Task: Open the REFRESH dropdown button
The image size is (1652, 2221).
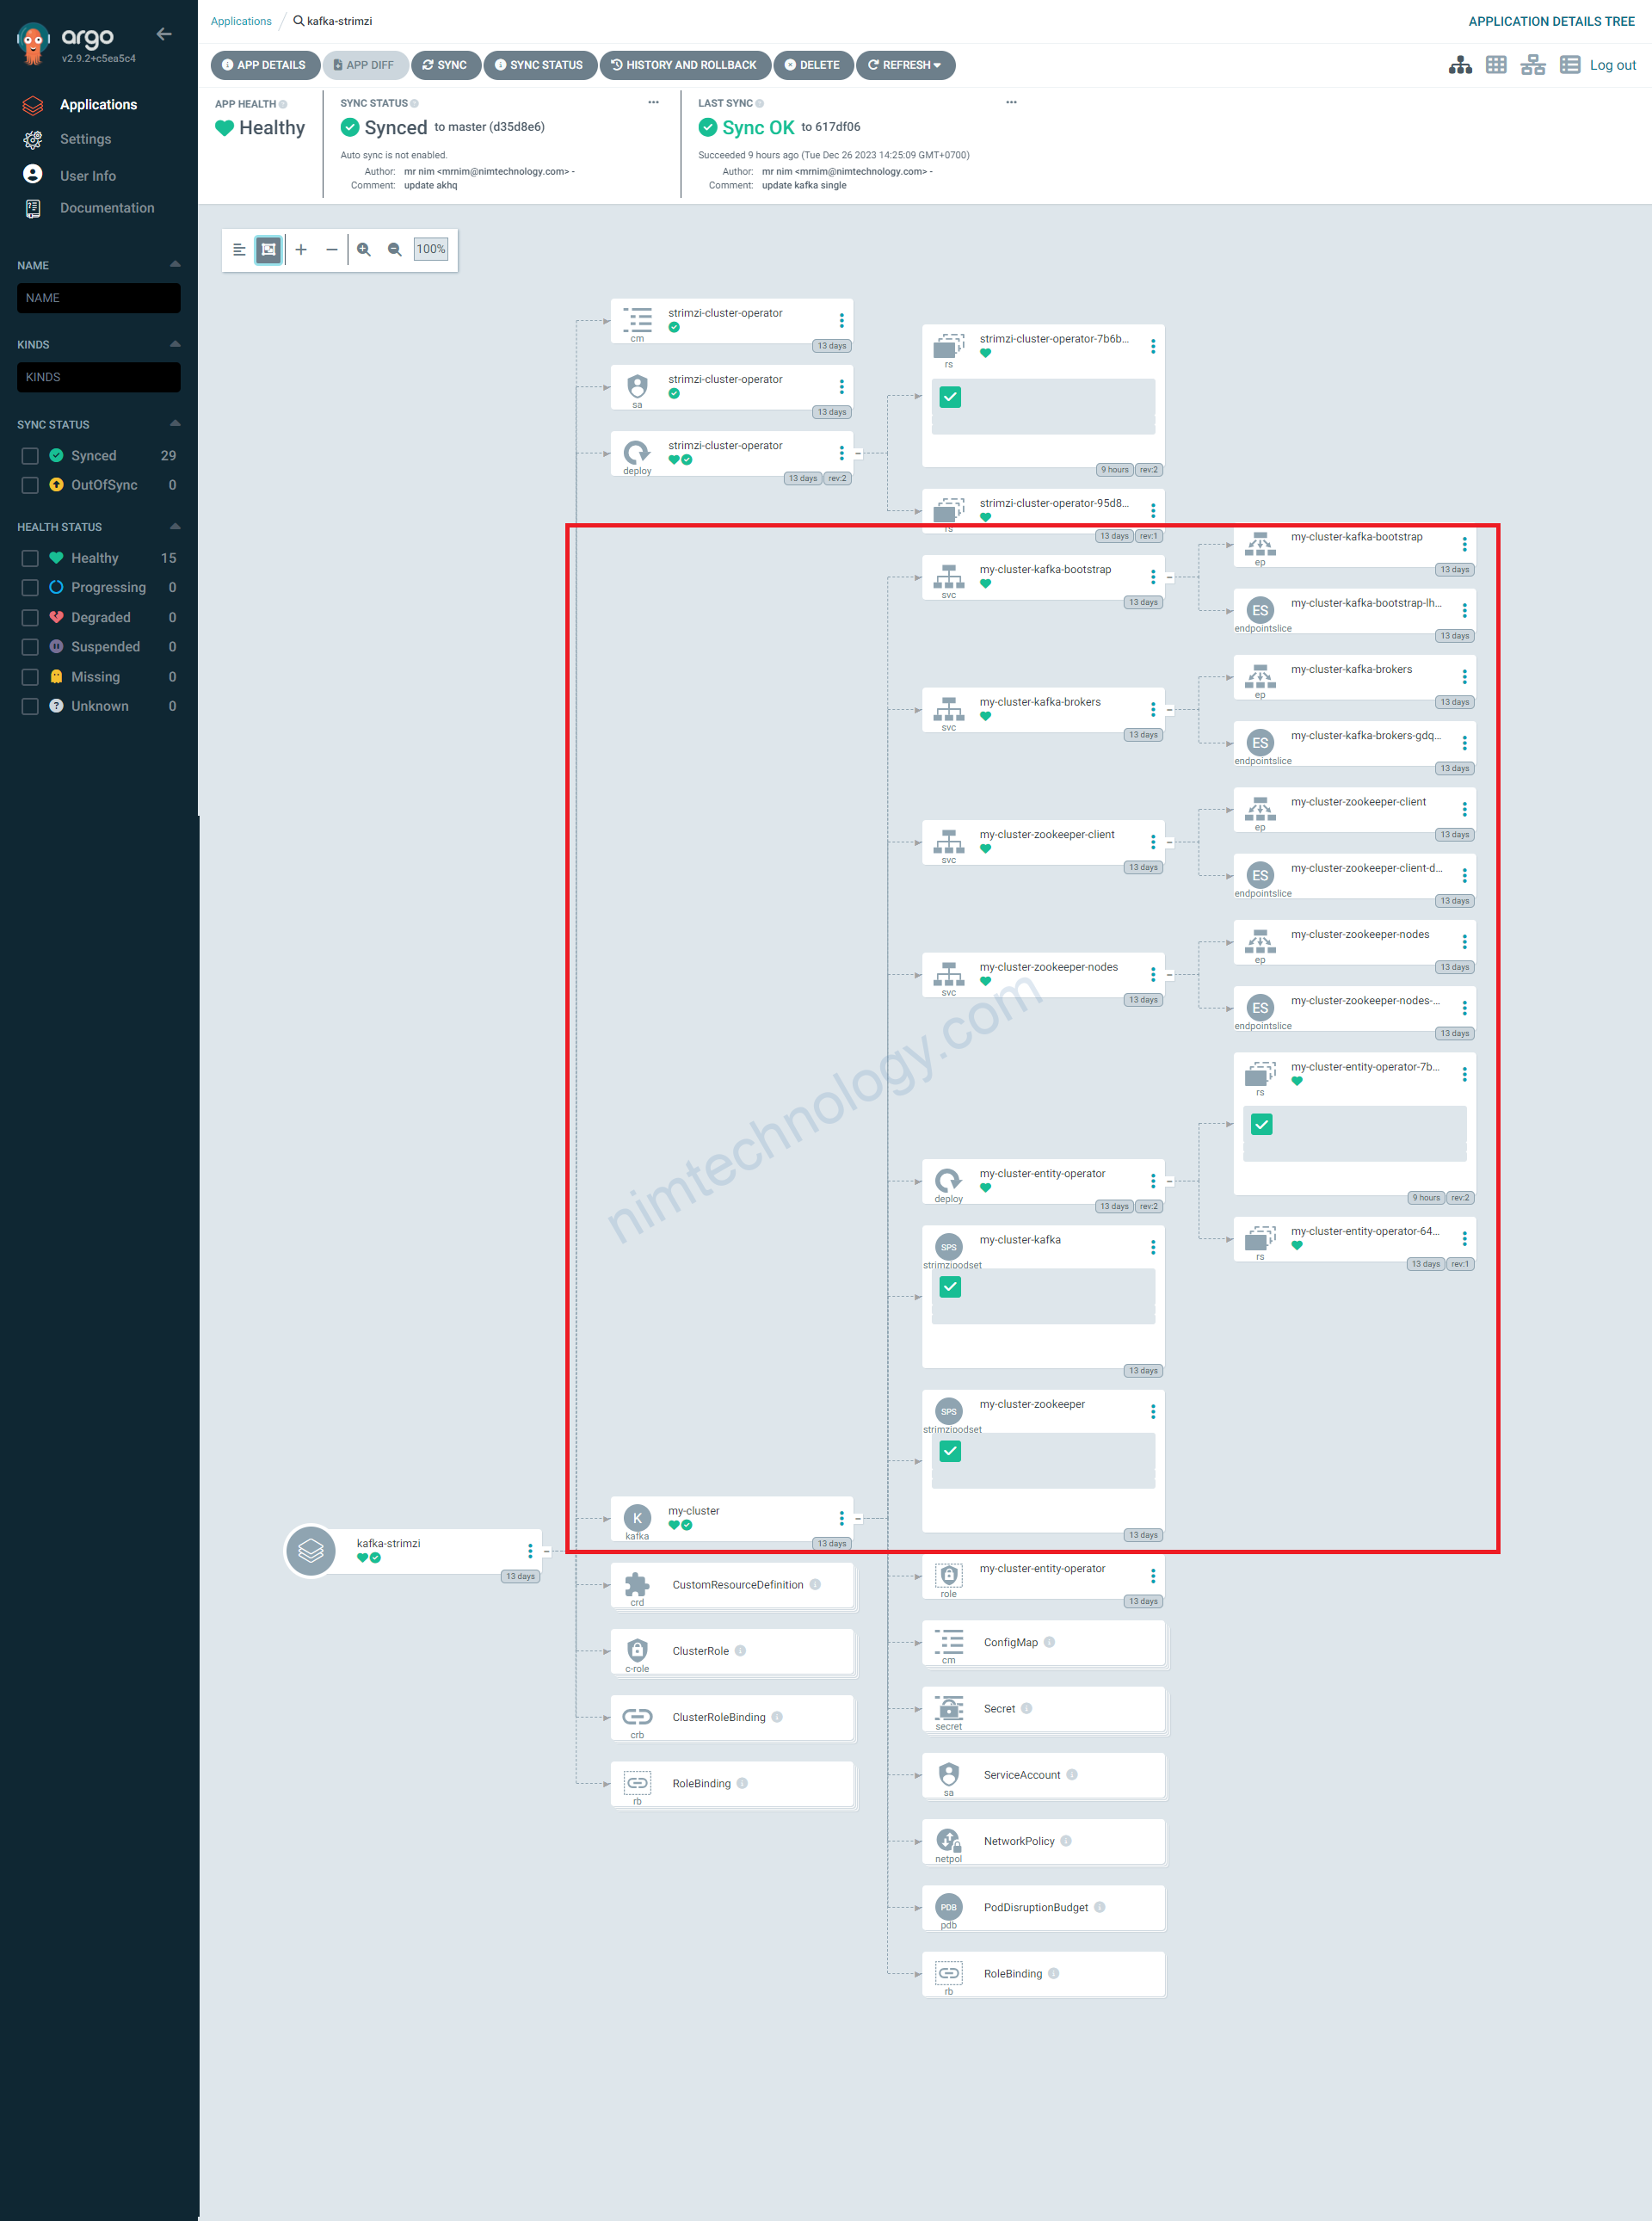Action: [x=905, y=65]
